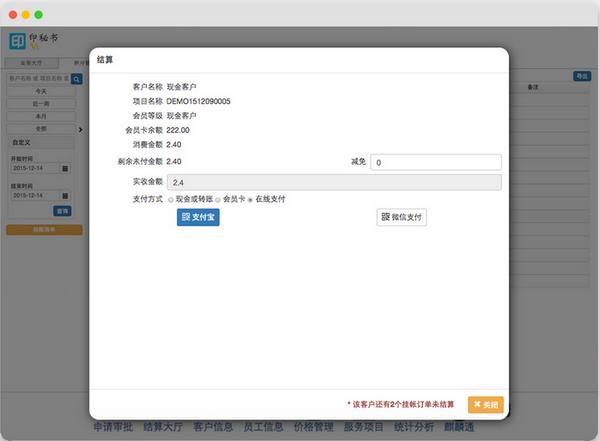This screenshot has height=441, width=600.
Task: Click the 微信支付 (WeChat Pay) button
Action: pos(402,217)
